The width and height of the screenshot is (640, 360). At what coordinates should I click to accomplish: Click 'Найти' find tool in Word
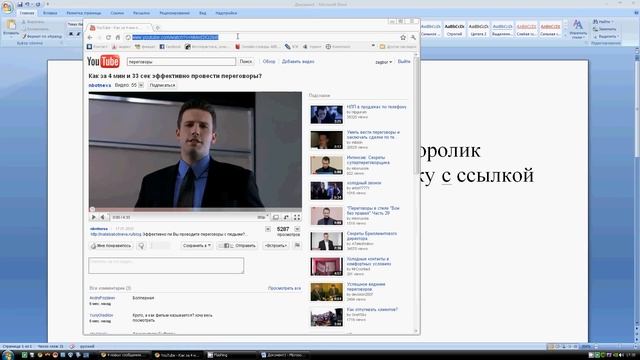(x=604, y=22)
